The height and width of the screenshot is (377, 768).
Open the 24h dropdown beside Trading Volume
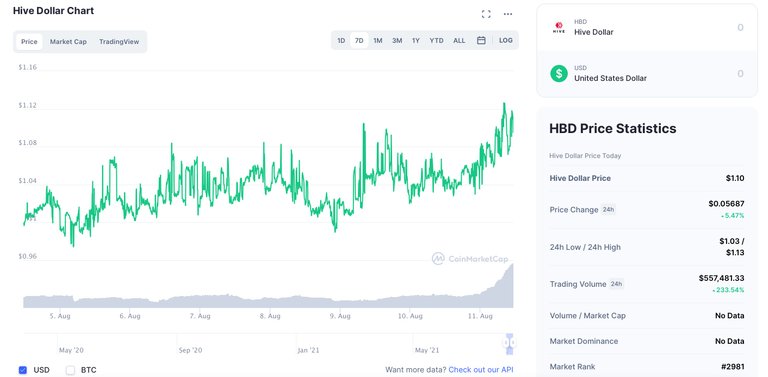pyautogui.click(x=616, y=284)
